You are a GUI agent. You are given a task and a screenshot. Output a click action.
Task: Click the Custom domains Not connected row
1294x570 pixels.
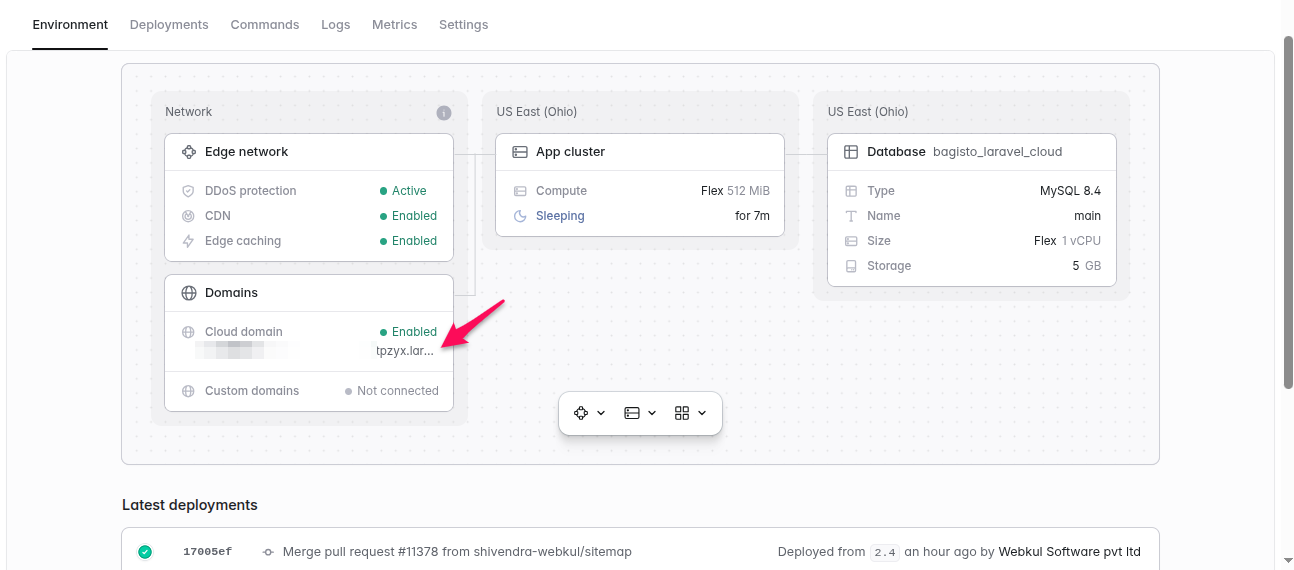coord(309,391)
